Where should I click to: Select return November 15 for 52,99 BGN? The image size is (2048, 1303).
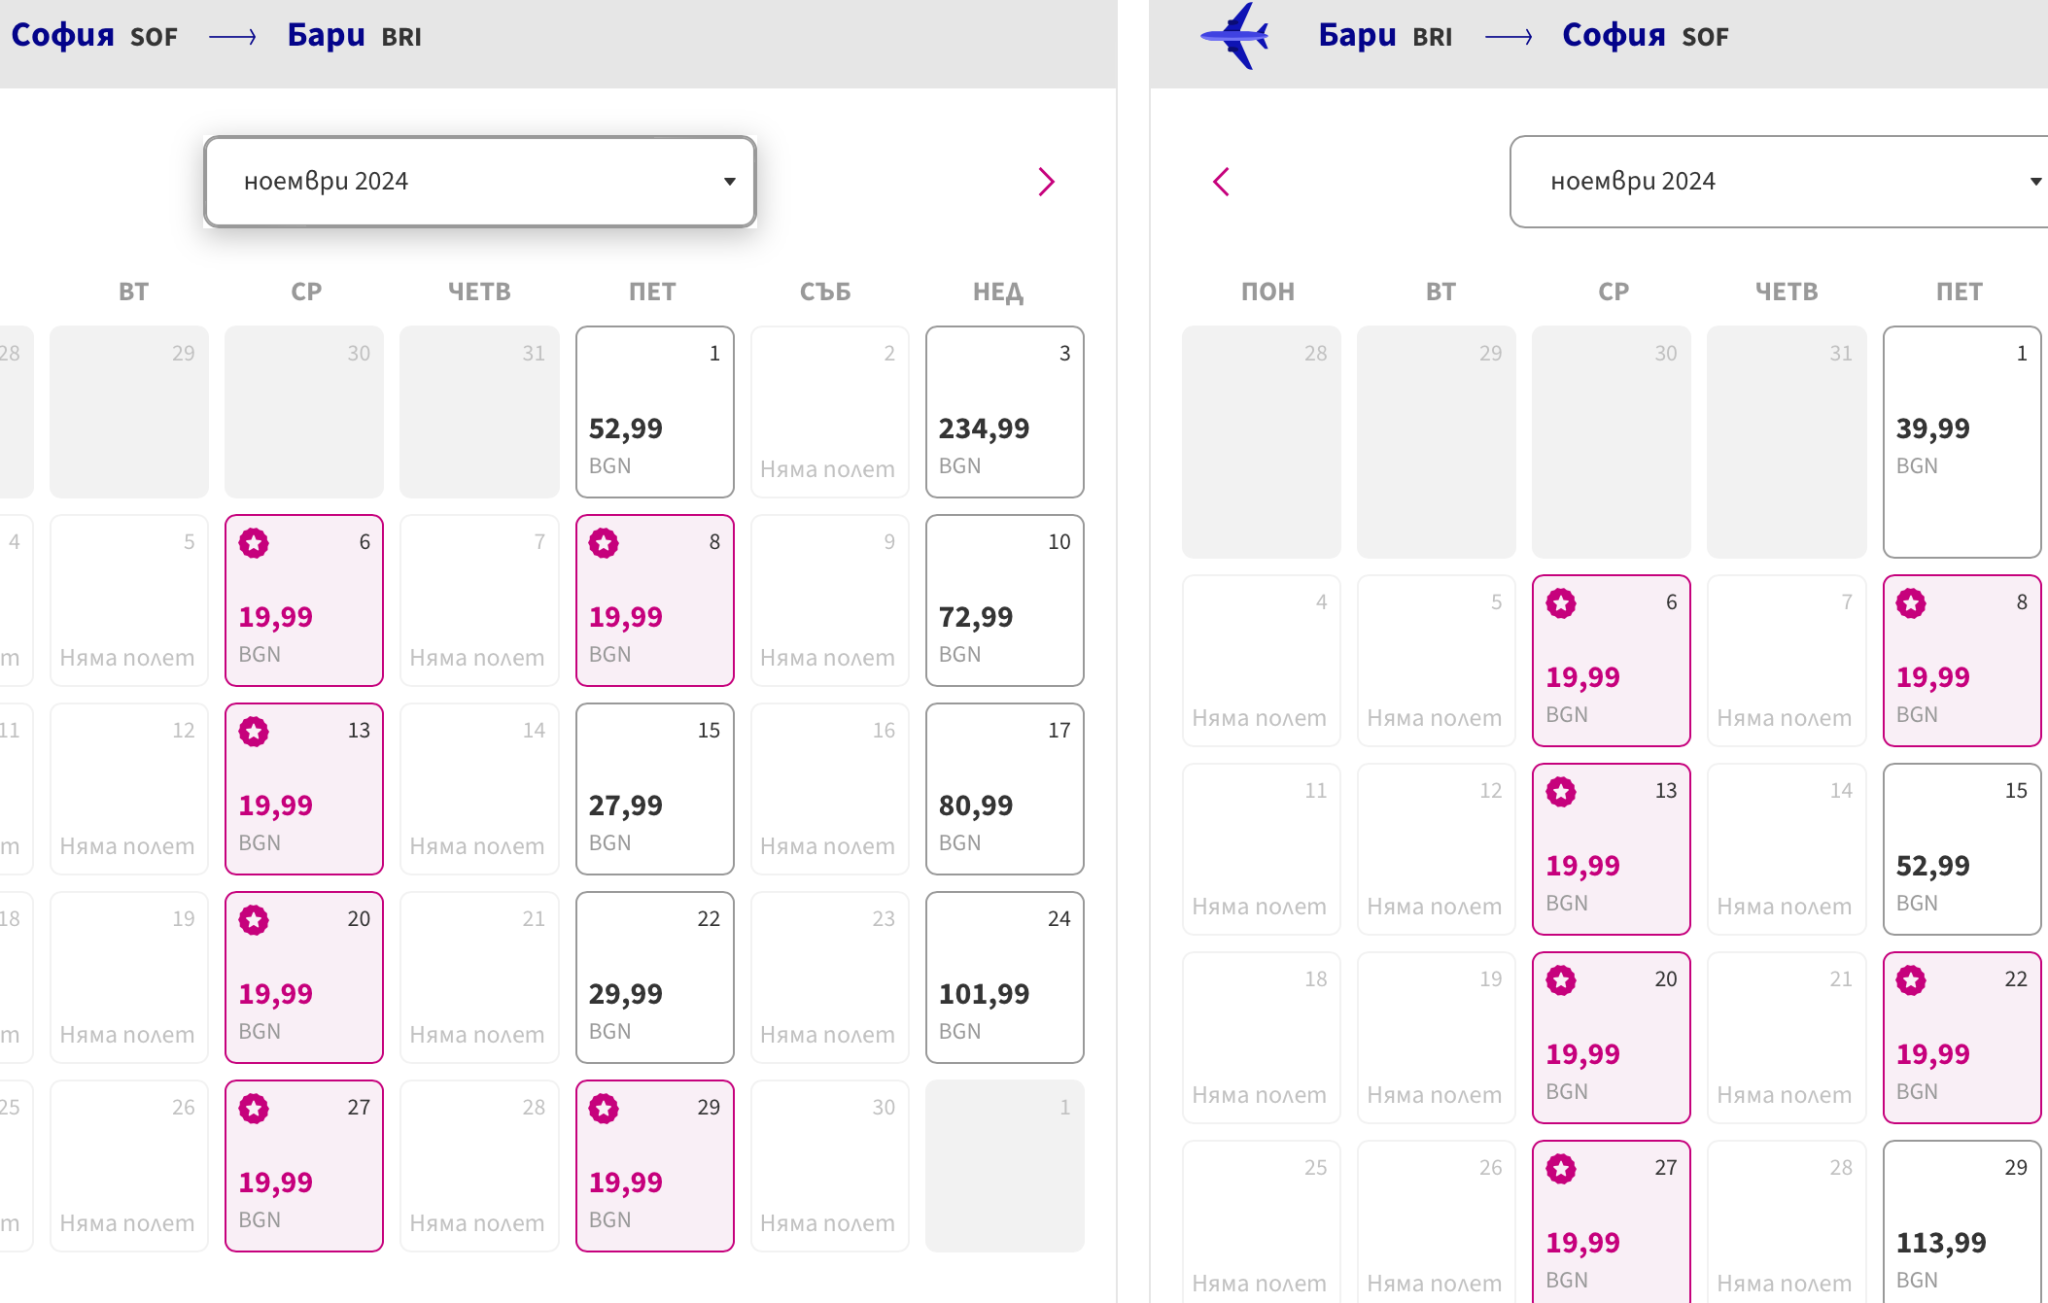(1961, 849)
